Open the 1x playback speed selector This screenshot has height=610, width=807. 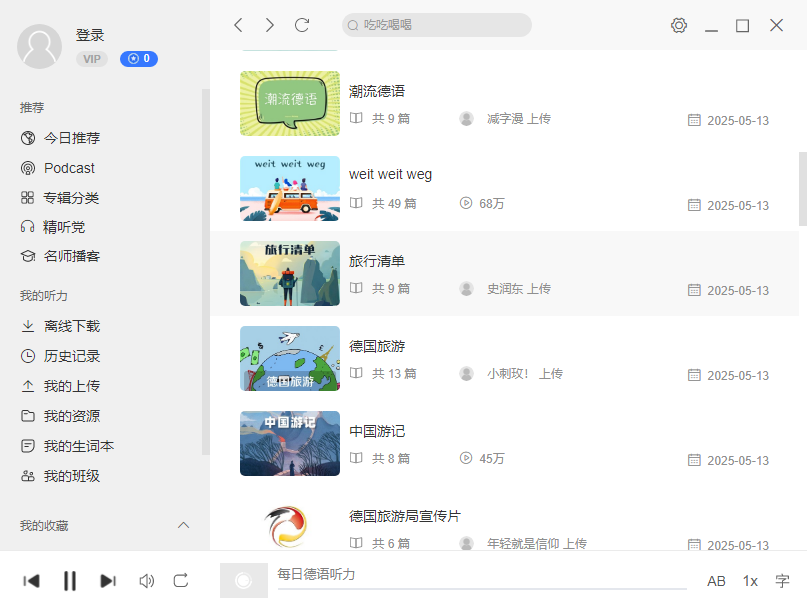point(750,581)
